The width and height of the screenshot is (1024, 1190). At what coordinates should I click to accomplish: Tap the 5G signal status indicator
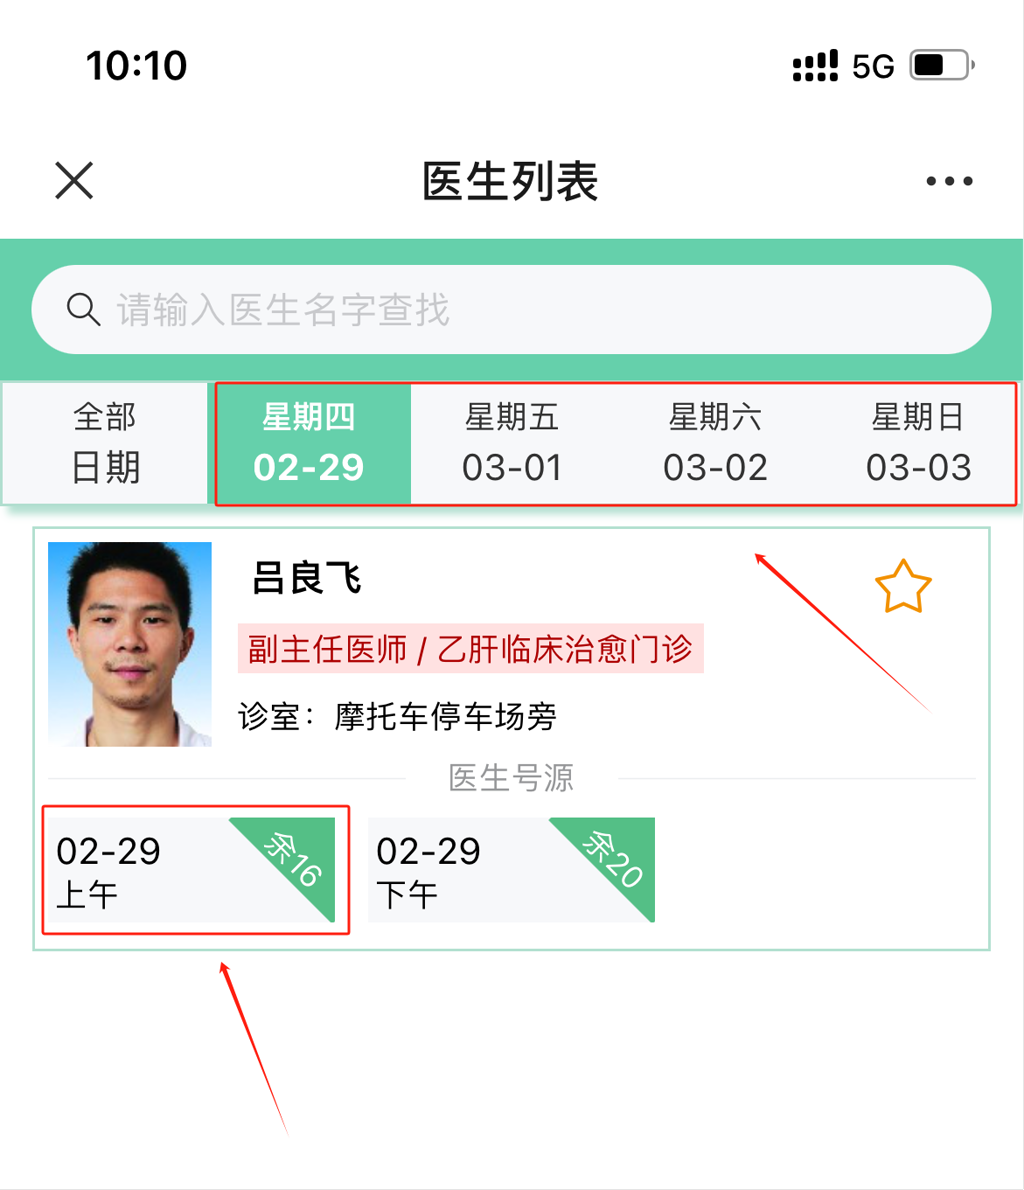(873, 67)
